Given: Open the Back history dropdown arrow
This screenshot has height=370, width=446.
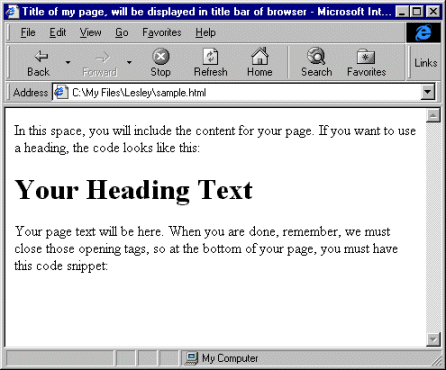Looking at the screenshot, I should (68, 62).
